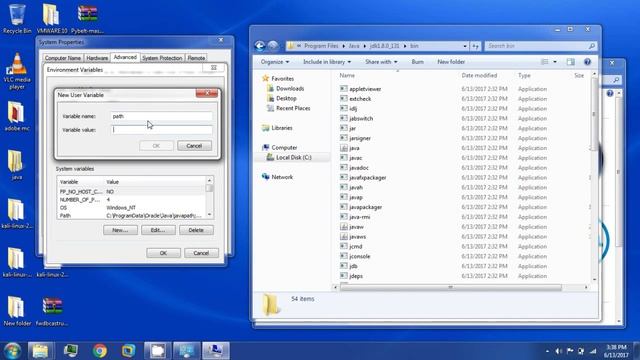Go back in Explorer window

pos(260,46)
